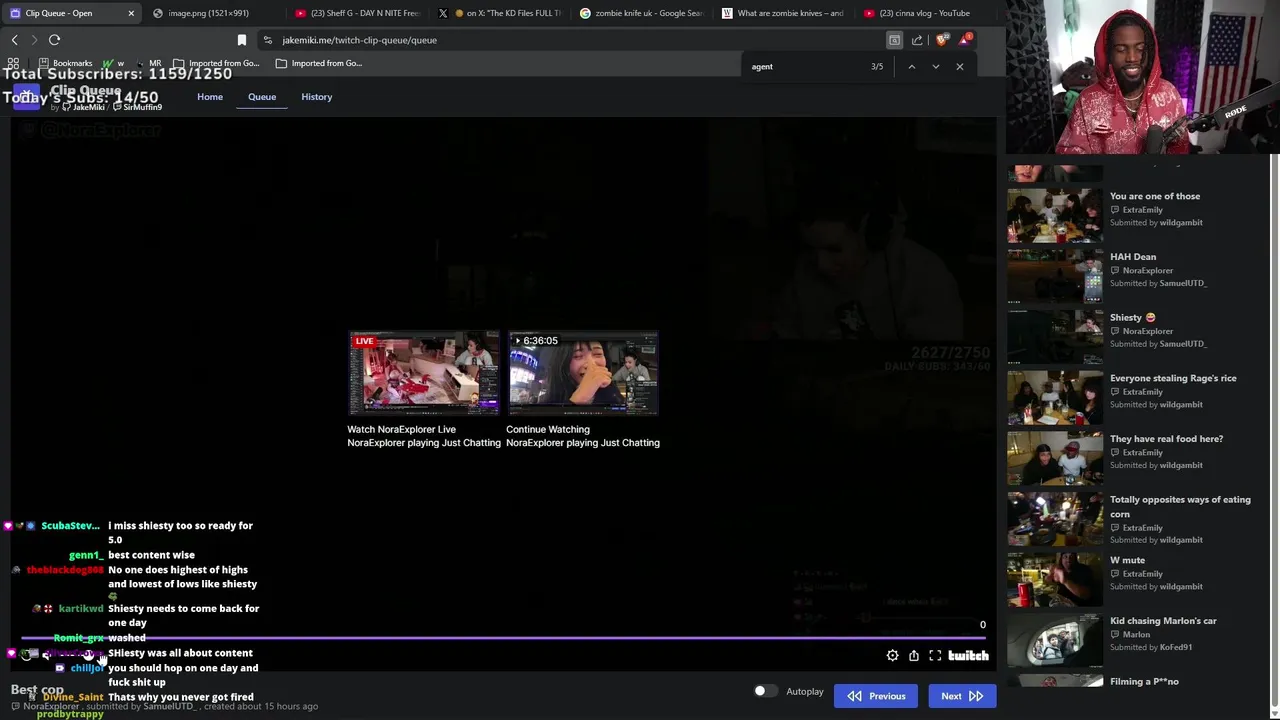Image resolution: width=1280 pixels, height=720 pixels.
Task: Click the address bar URL
Action: [x=359, y=40]
